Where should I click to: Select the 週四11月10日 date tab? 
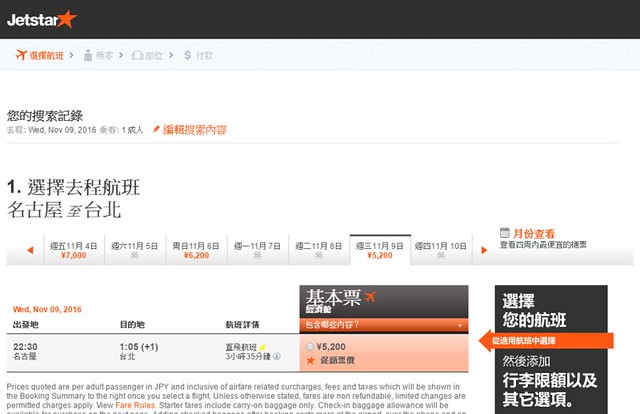pos(441,250)
